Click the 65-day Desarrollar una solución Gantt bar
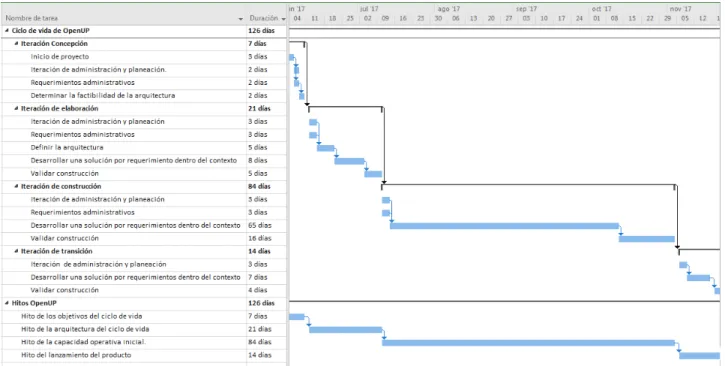 coord(504,226)
